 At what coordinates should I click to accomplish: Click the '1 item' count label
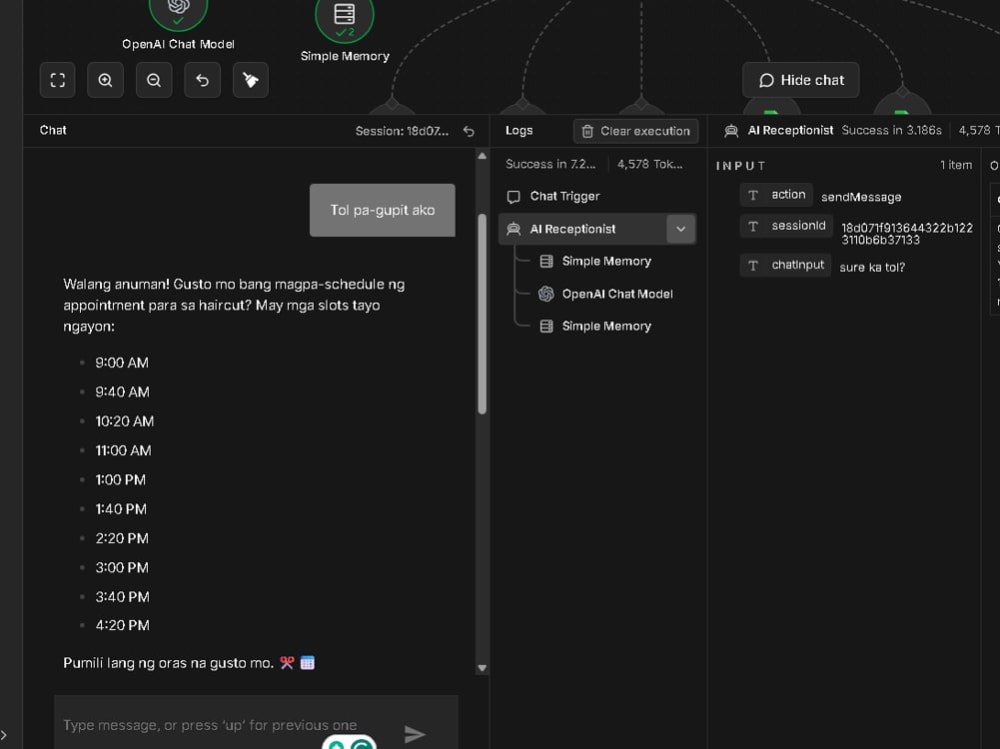pyautogui.click(x=956, y=165)
